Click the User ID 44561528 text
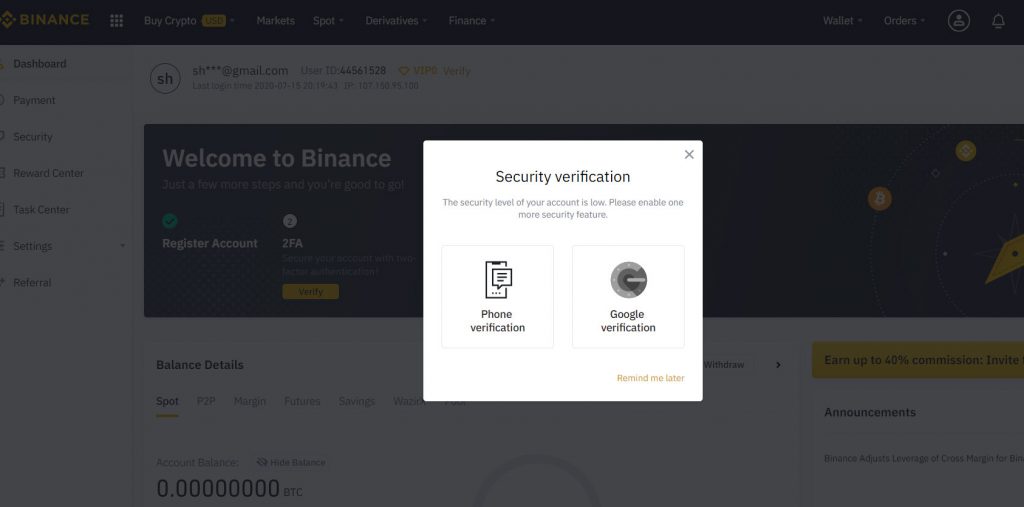The width and height of the screenshot is (1024, 507). pyautogui.click(x=343, y=71)
